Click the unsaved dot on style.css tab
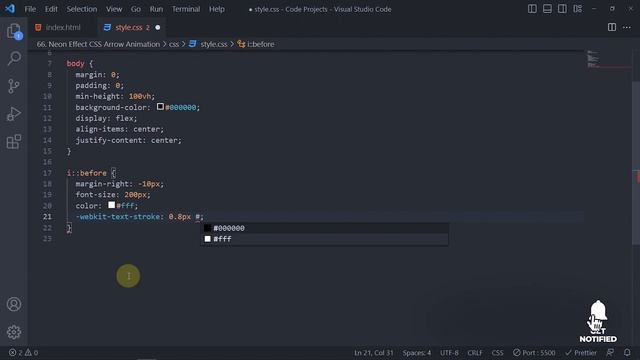Screen dimensions: 640x360 coord(158,27)
